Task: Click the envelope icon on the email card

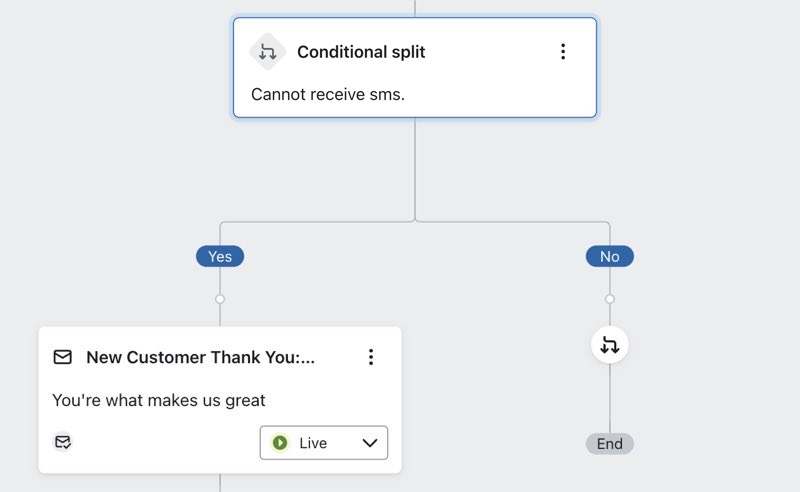Action: [x=63, y=357]
